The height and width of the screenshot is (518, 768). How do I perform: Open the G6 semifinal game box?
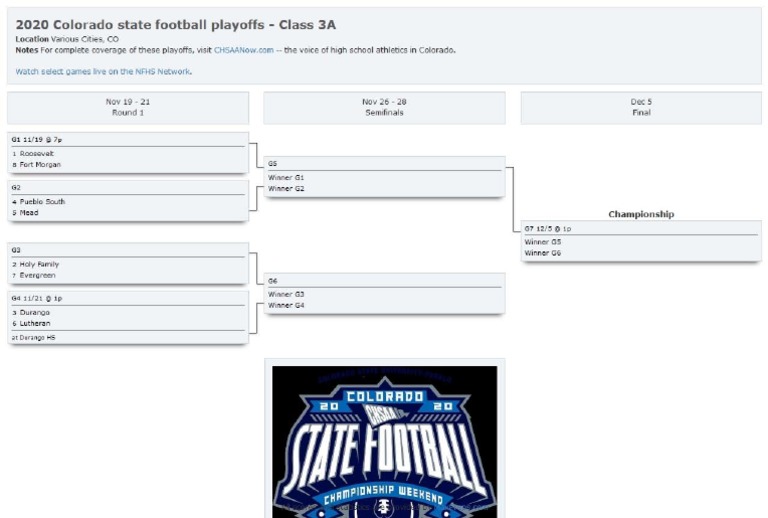click(x=384, y=293)
